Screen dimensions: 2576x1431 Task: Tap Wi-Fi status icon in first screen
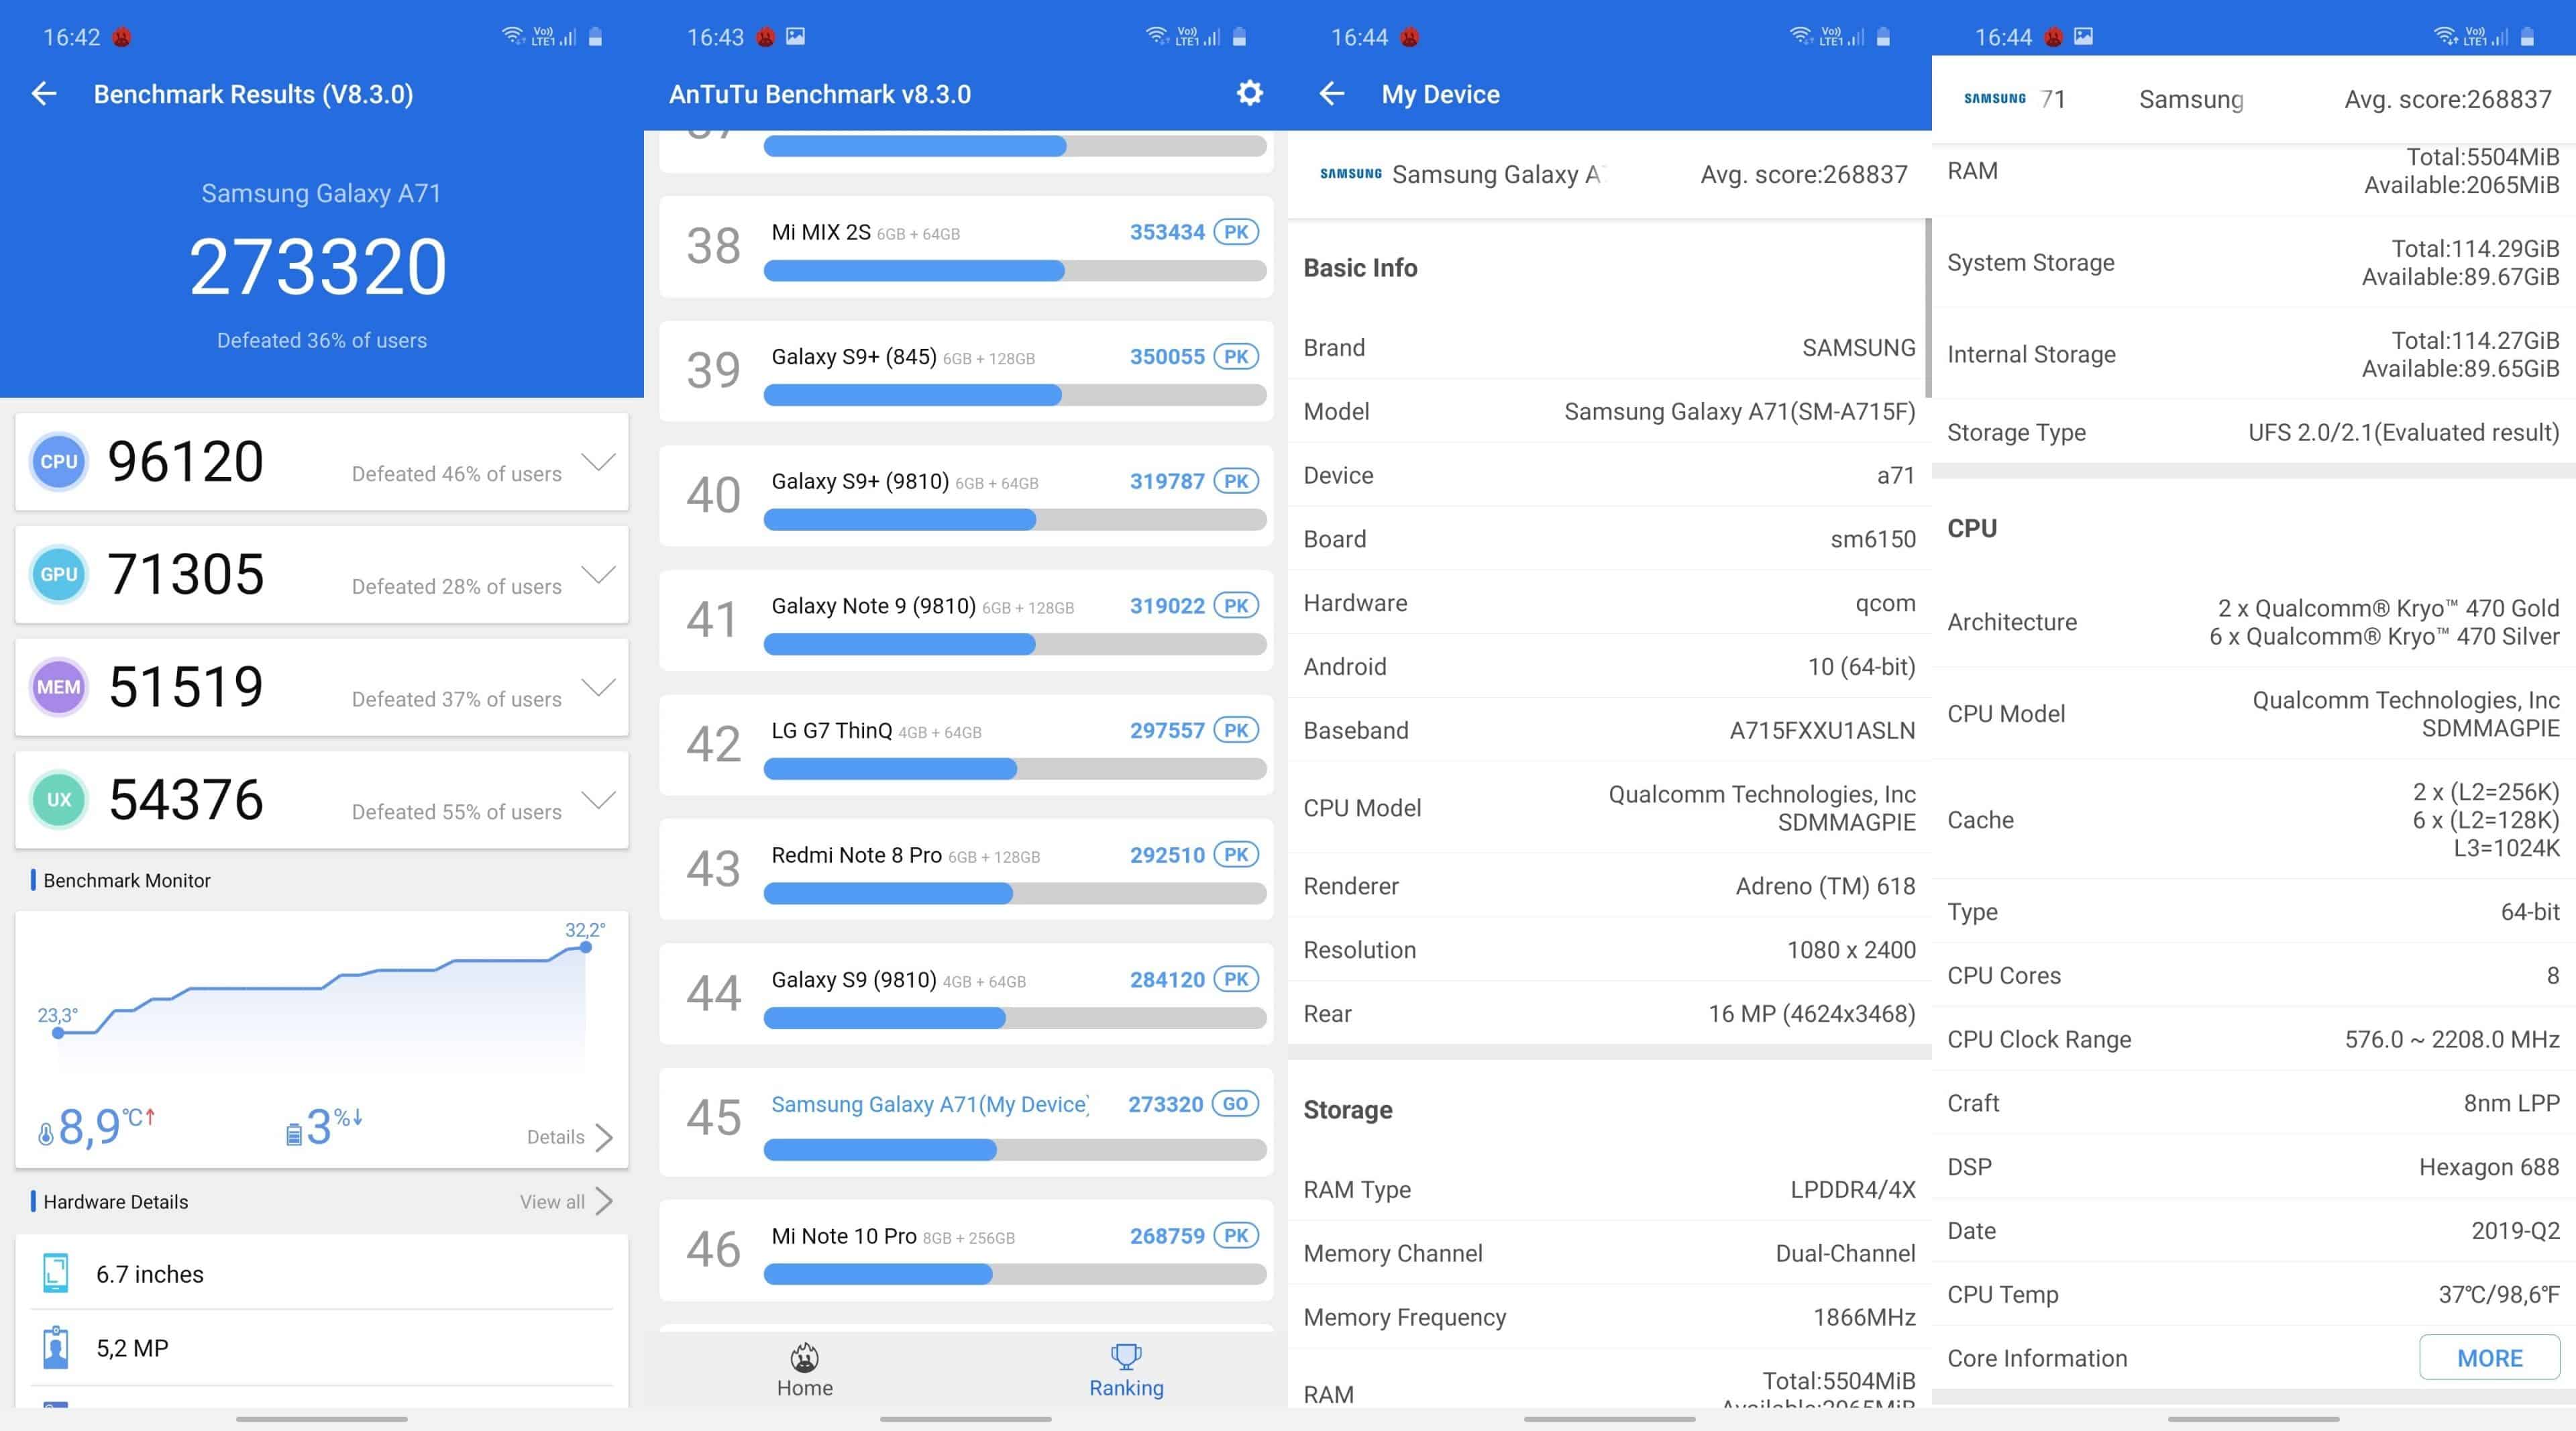coord(513,36)
